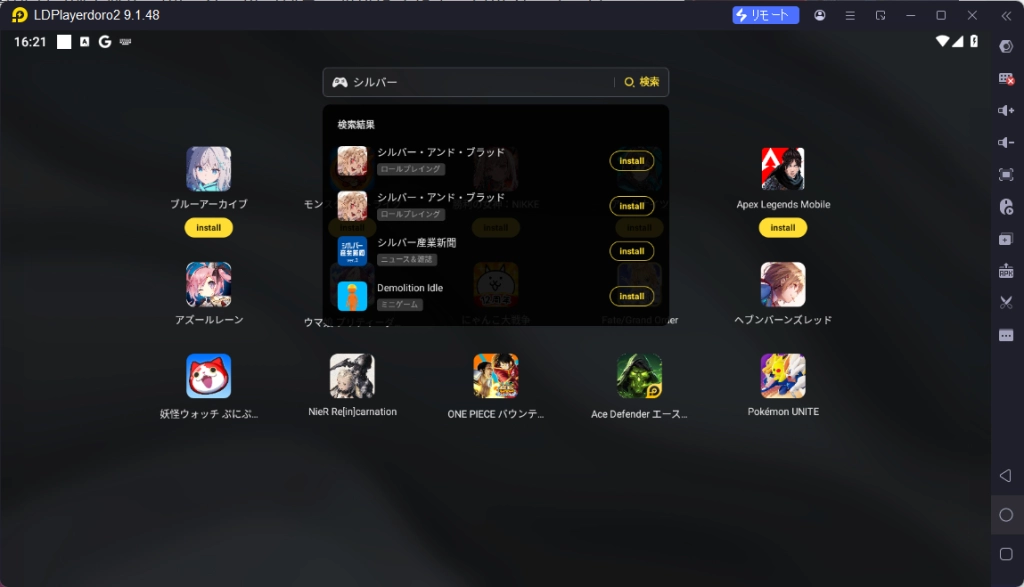This screenshot has width=1024, height=587.
Task: Click the battery icon in status bar
Action: [974, 41]
